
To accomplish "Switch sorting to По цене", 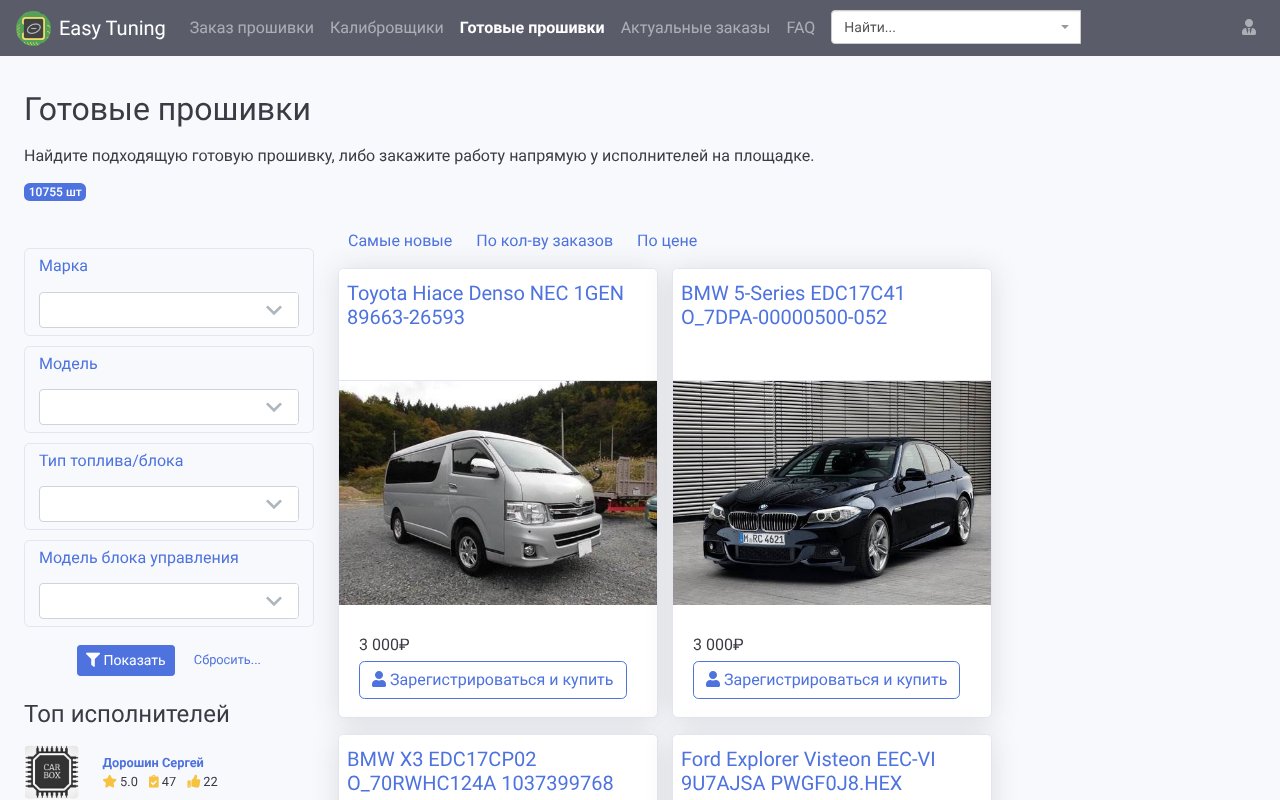I will (x=666, y=240).
